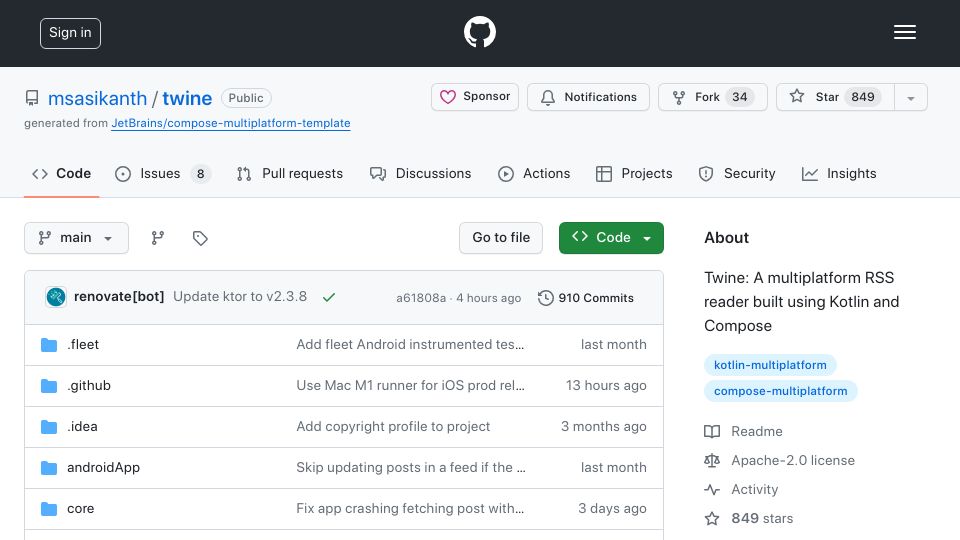Viewport: 960px width, 540px height.
Task: Click the Go to file button
Action: [x=501, y=238]
